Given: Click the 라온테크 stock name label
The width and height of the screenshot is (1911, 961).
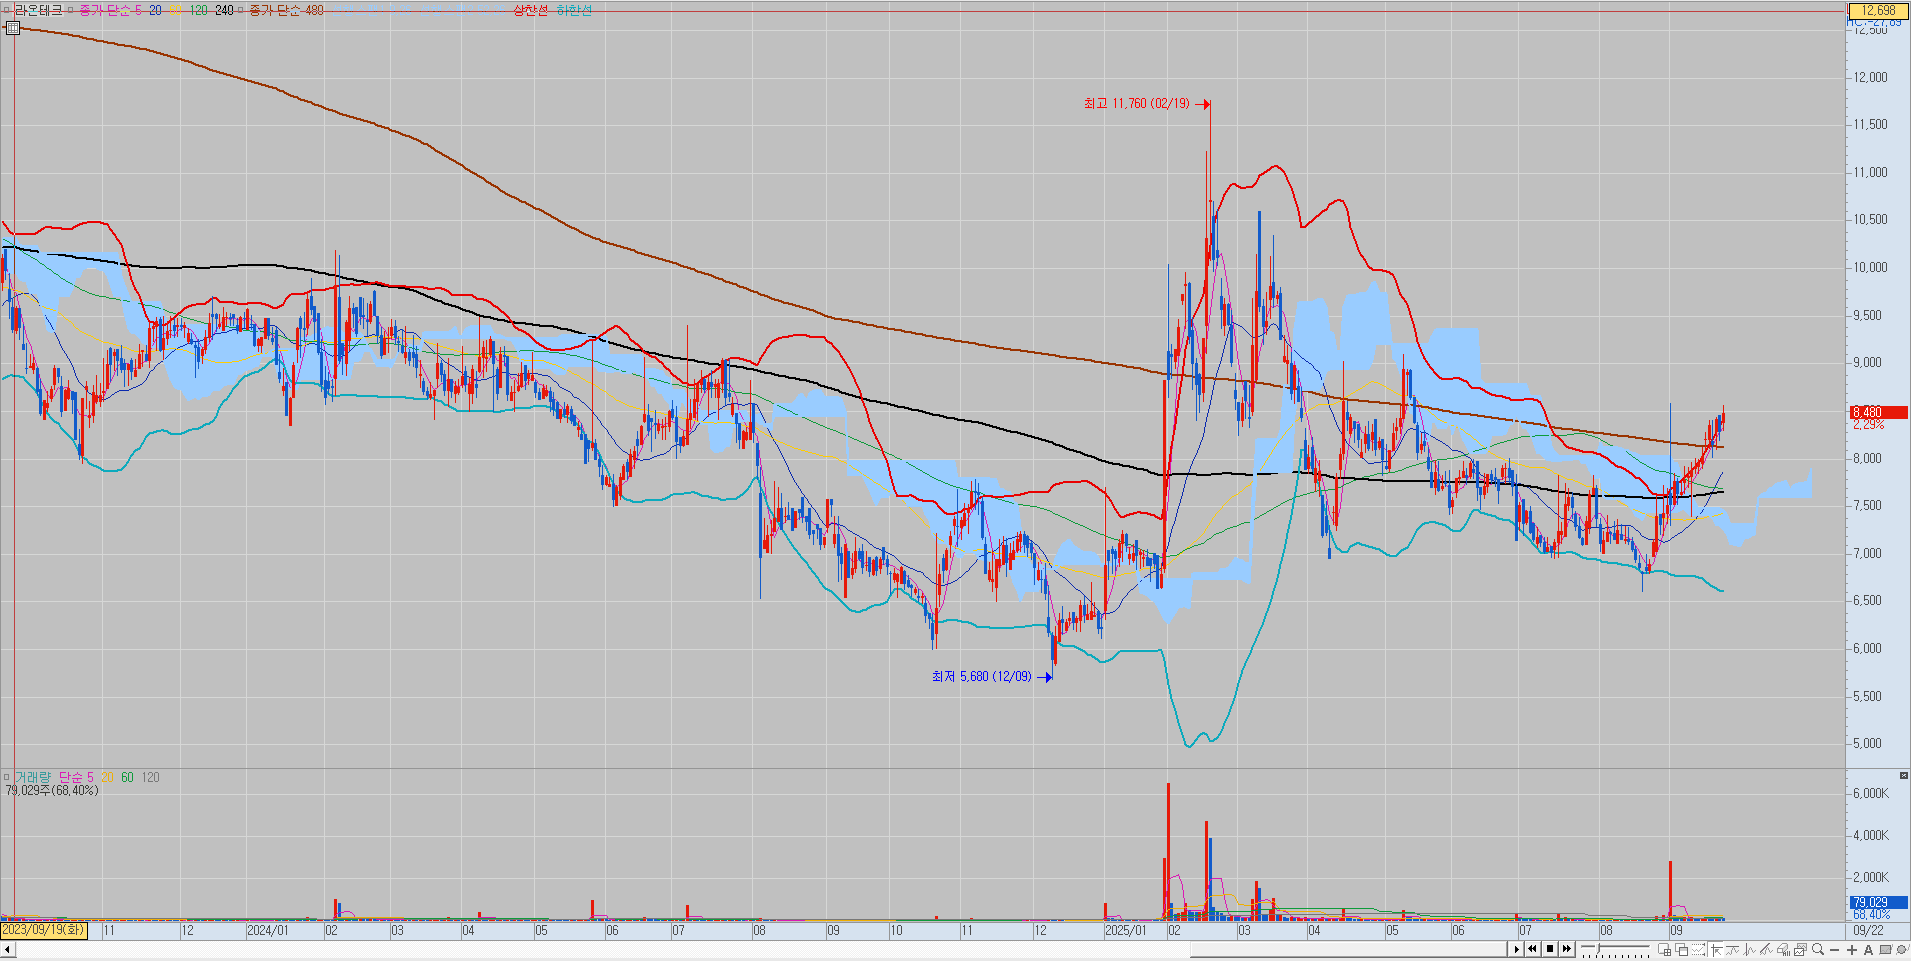Looking at the screenshot, I should click(x=38, y=10).
